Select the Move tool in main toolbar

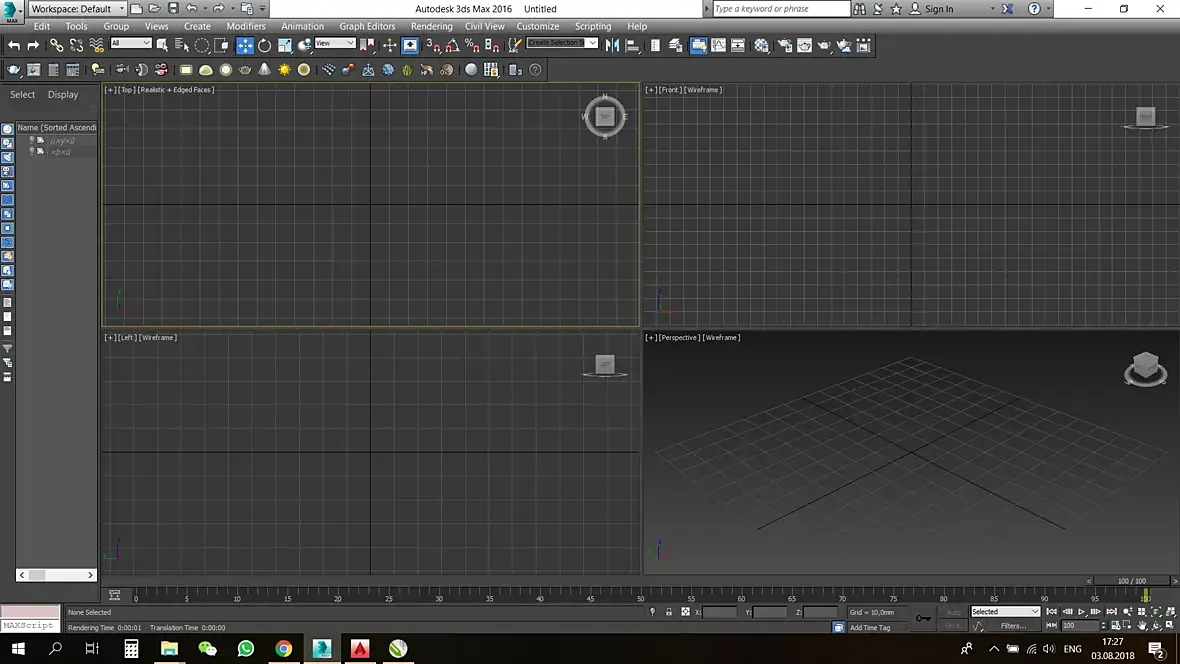tap(245, 45)
